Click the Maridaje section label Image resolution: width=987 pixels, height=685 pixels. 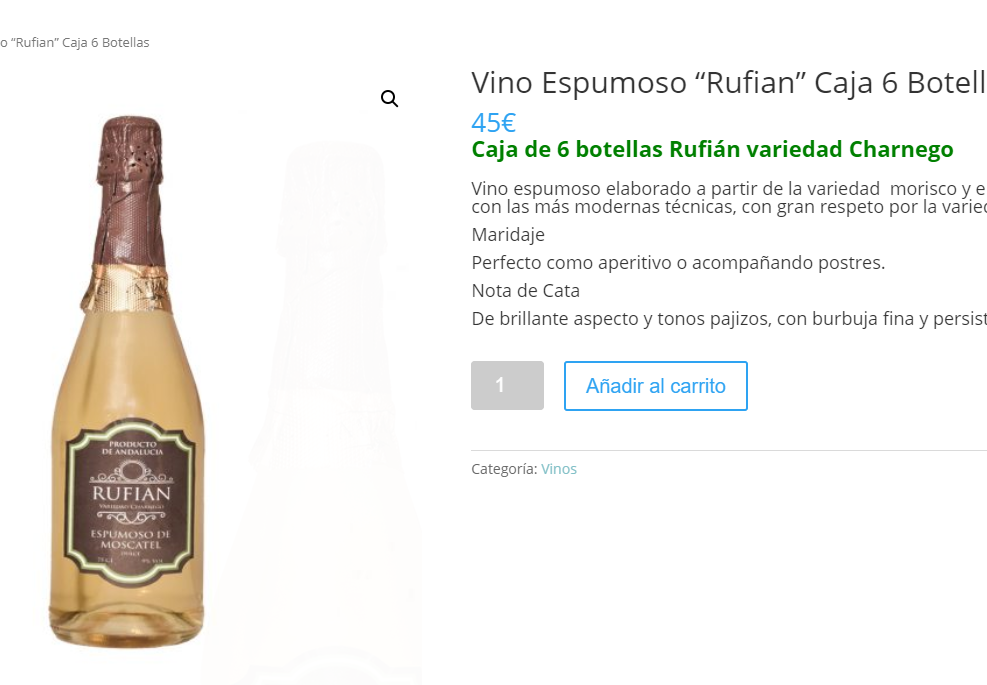pos(508,235)
